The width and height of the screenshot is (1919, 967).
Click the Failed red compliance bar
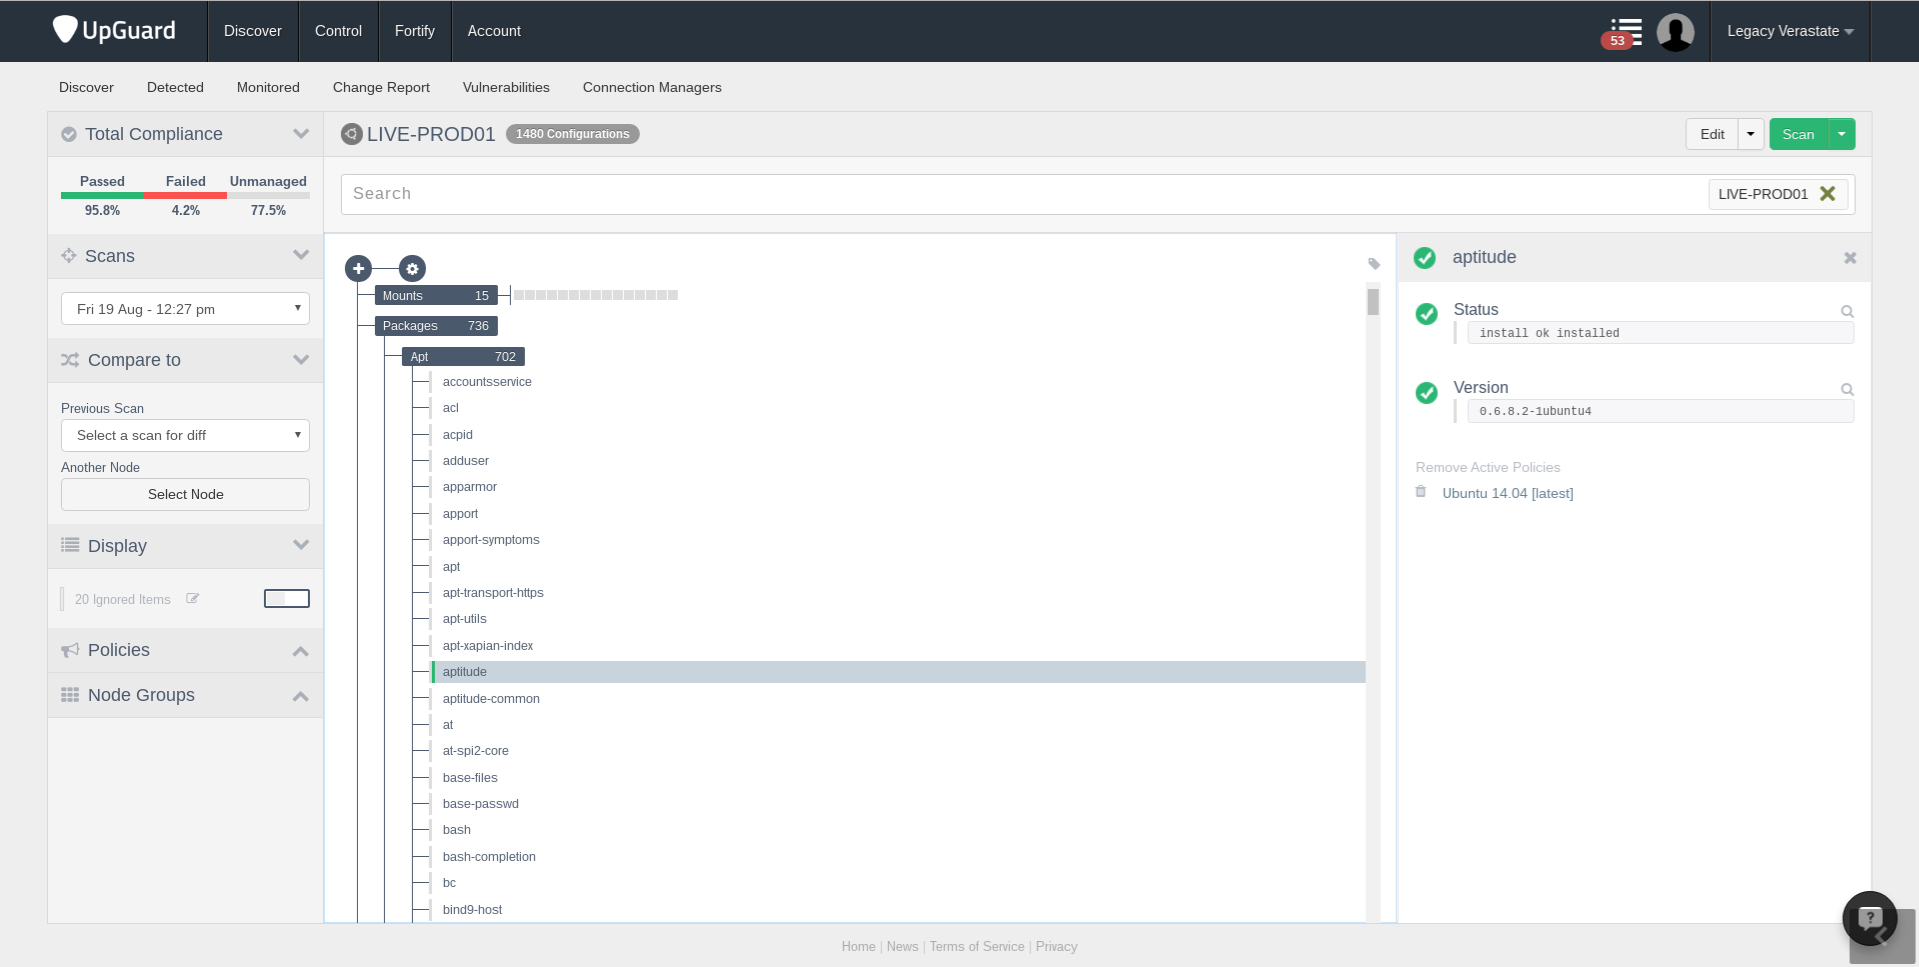point(185,196)
